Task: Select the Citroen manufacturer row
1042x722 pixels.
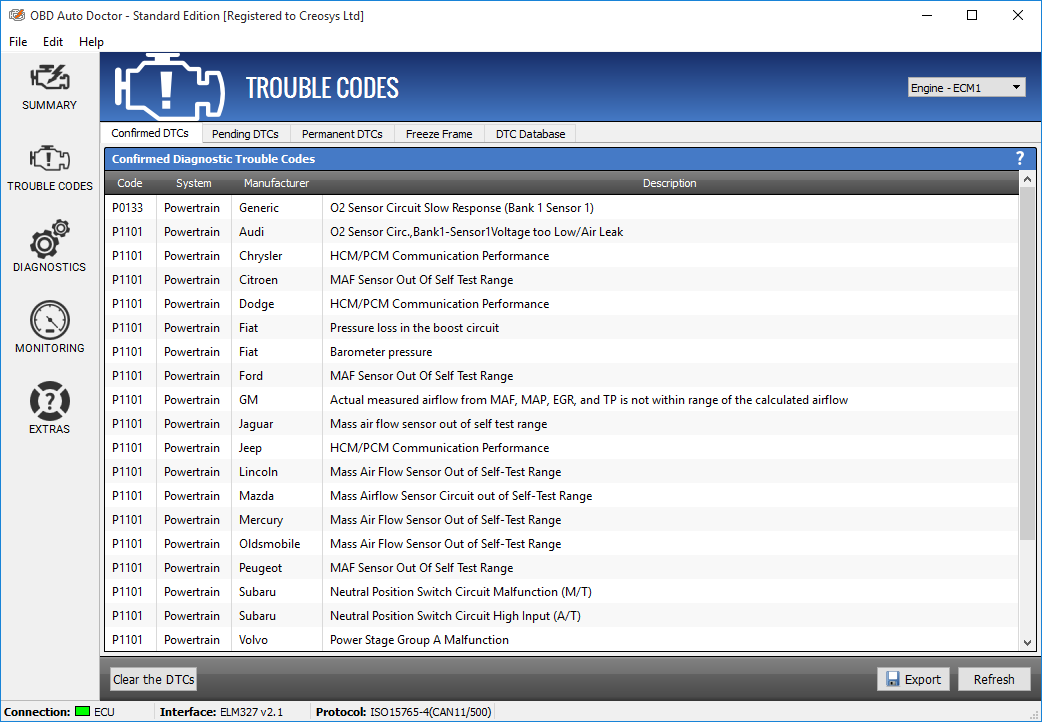Action: [562, 279]
